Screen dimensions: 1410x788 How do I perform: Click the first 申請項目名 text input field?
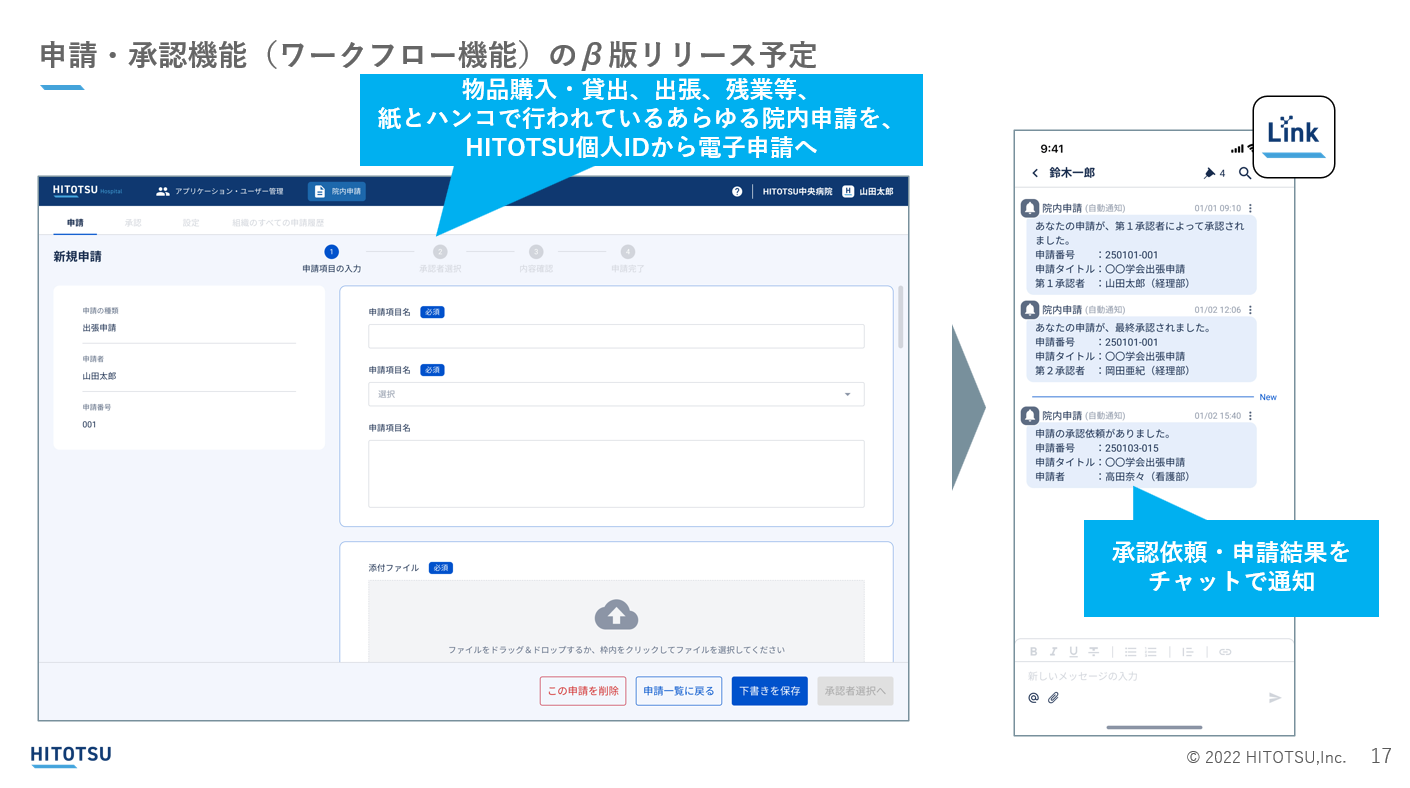click(616, 336)
